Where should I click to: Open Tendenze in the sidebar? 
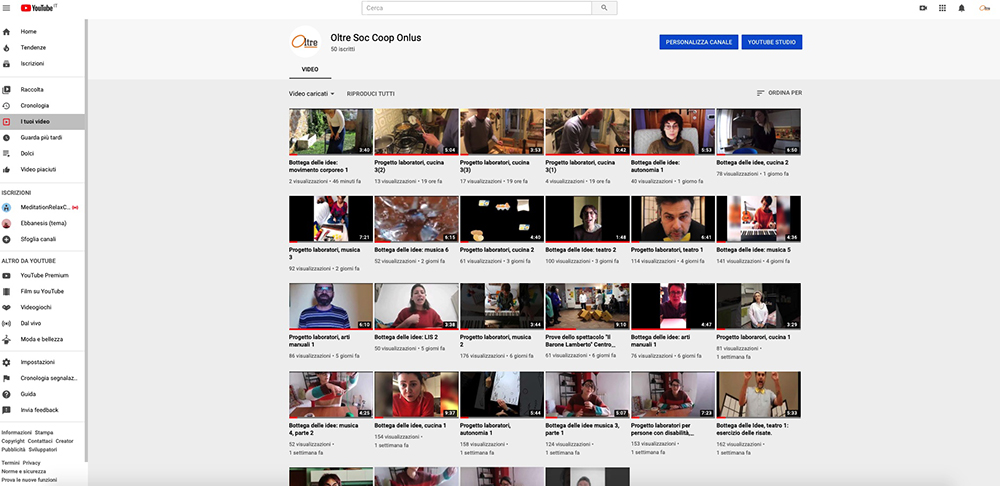(x=42, y=47)
